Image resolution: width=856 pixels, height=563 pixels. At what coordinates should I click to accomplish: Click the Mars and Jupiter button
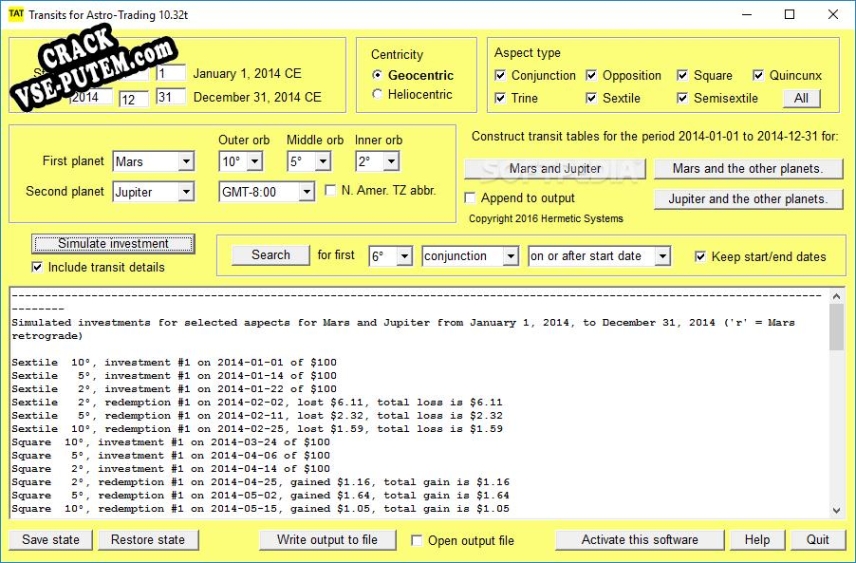(555, 169)
